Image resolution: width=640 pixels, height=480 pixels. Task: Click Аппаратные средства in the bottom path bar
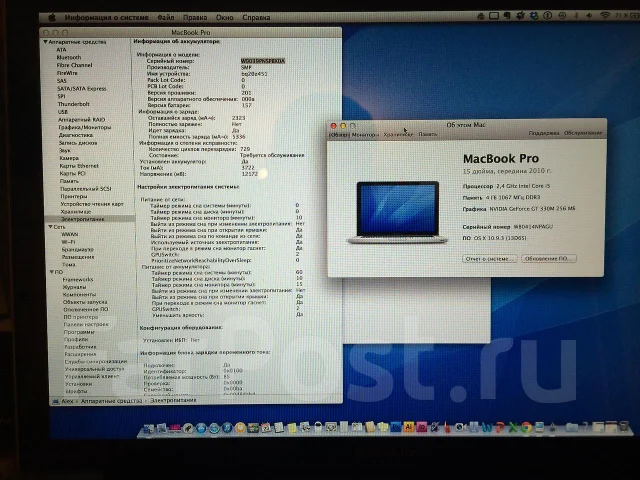(111, 401)
